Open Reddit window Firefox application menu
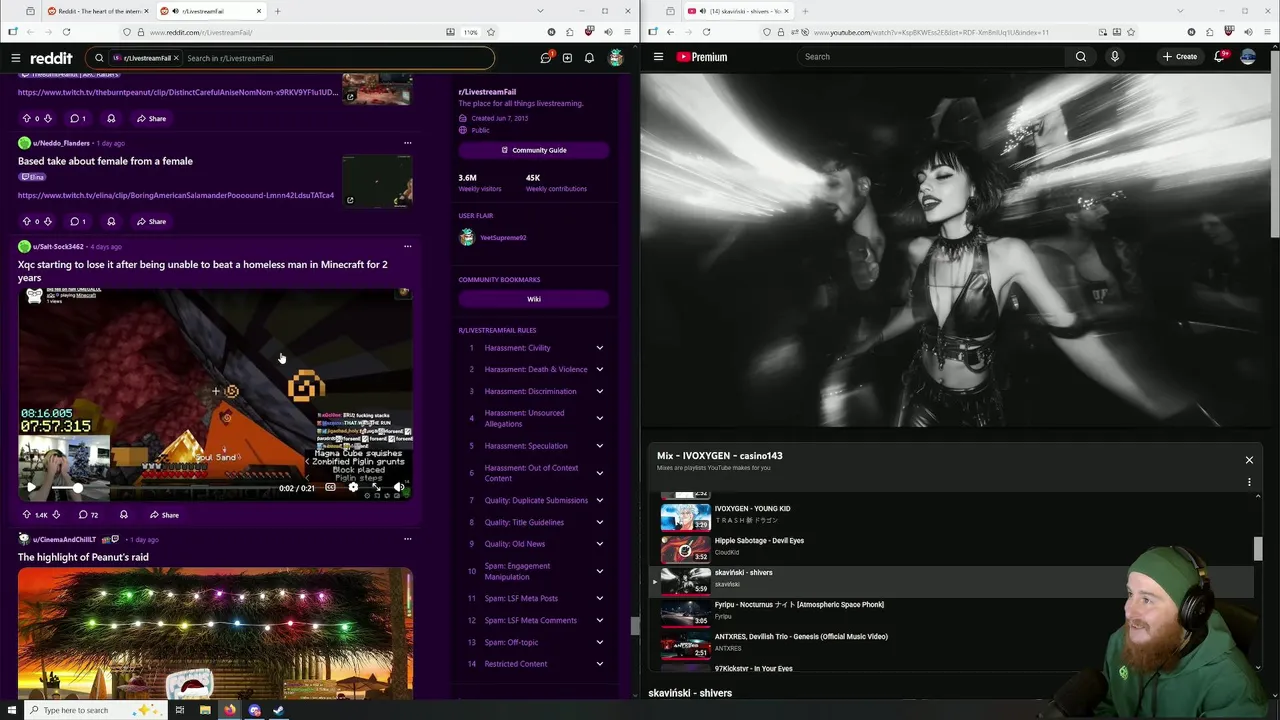Viewport: 1280px width, 720px height. 628,32
